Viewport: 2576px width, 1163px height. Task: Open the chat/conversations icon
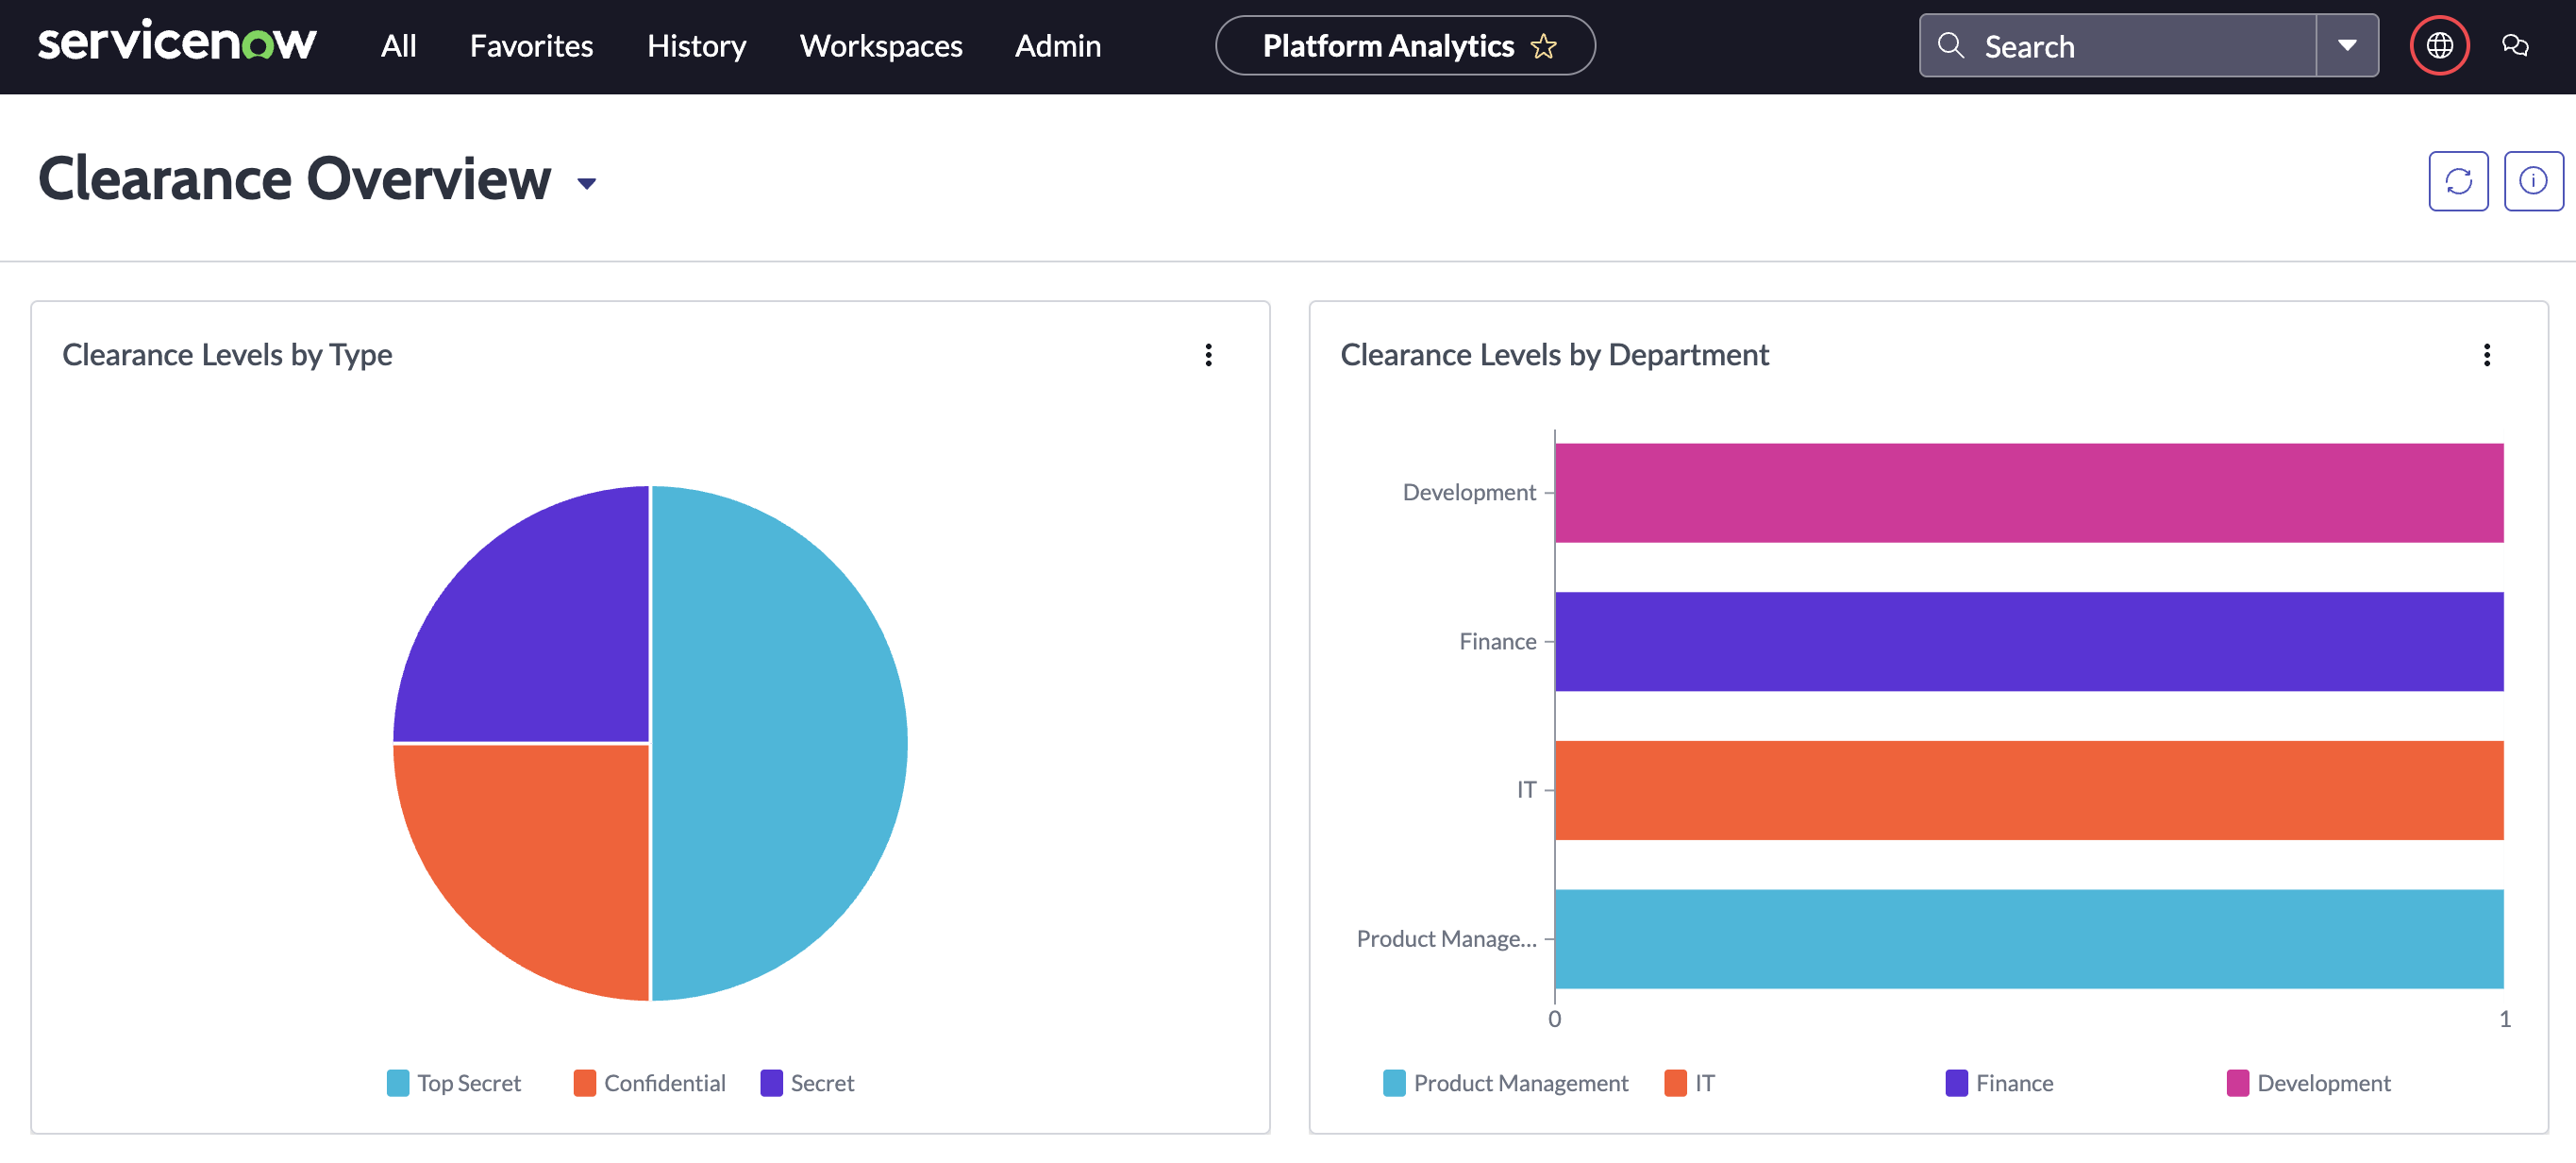(2517, 45)
